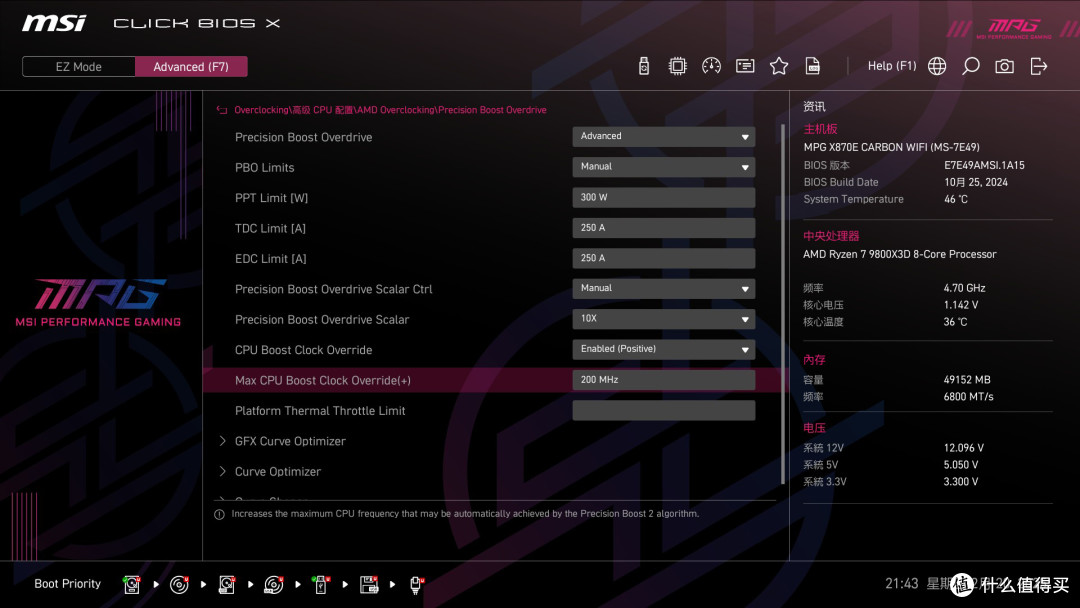Take screenshot with the camera icon
This screenshot has width=1080, height=608.
1004,66
